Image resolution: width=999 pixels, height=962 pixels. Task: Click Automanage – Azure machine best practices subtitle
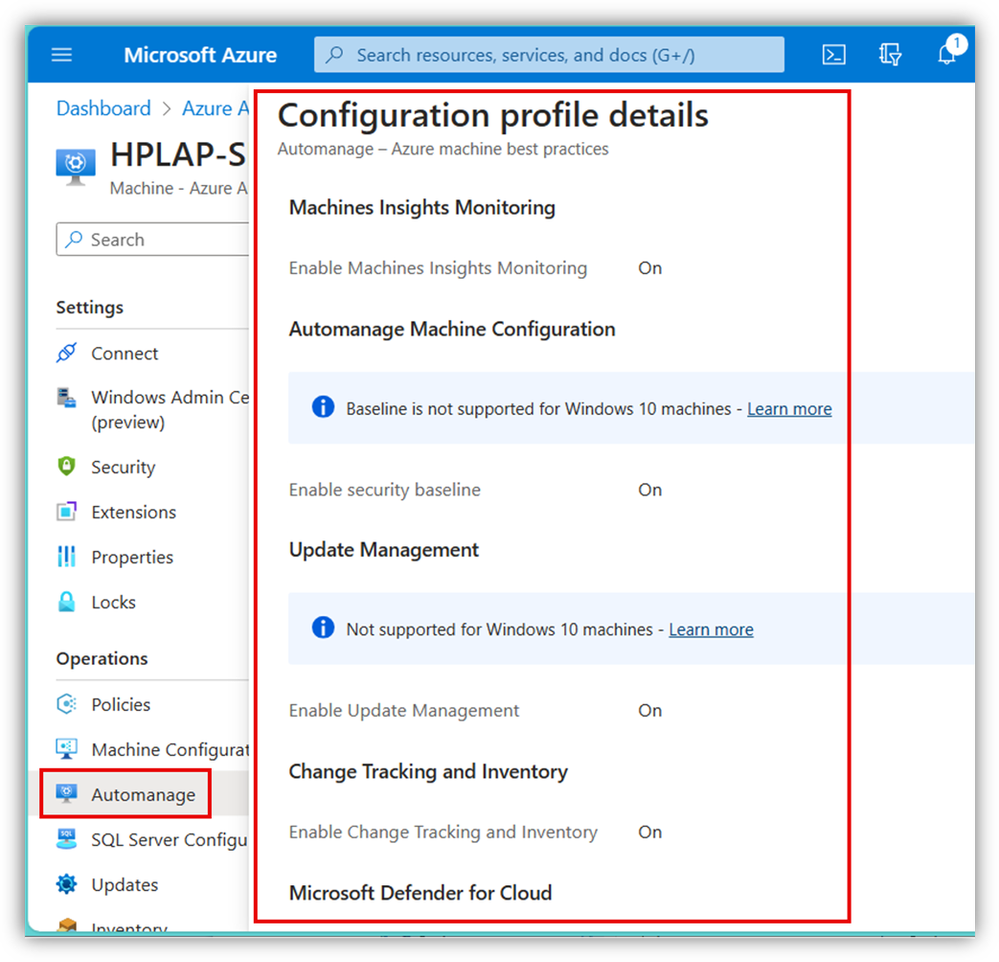click(443, 149)
